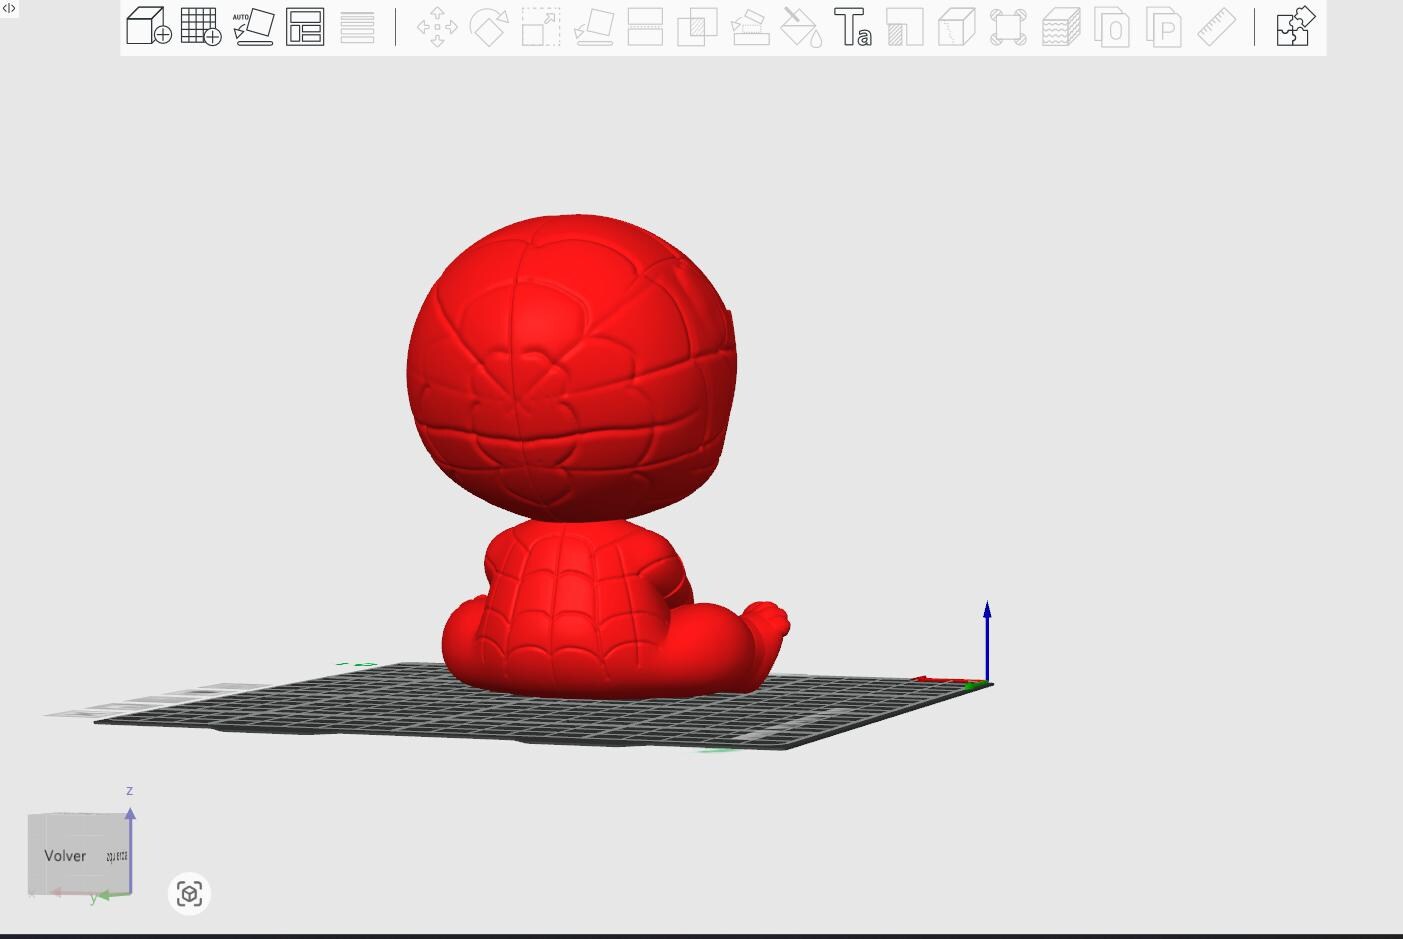Open the Assembly view puzzle icon
This screenshot has width=1403, height=939.
click(x=1295, y=27)
